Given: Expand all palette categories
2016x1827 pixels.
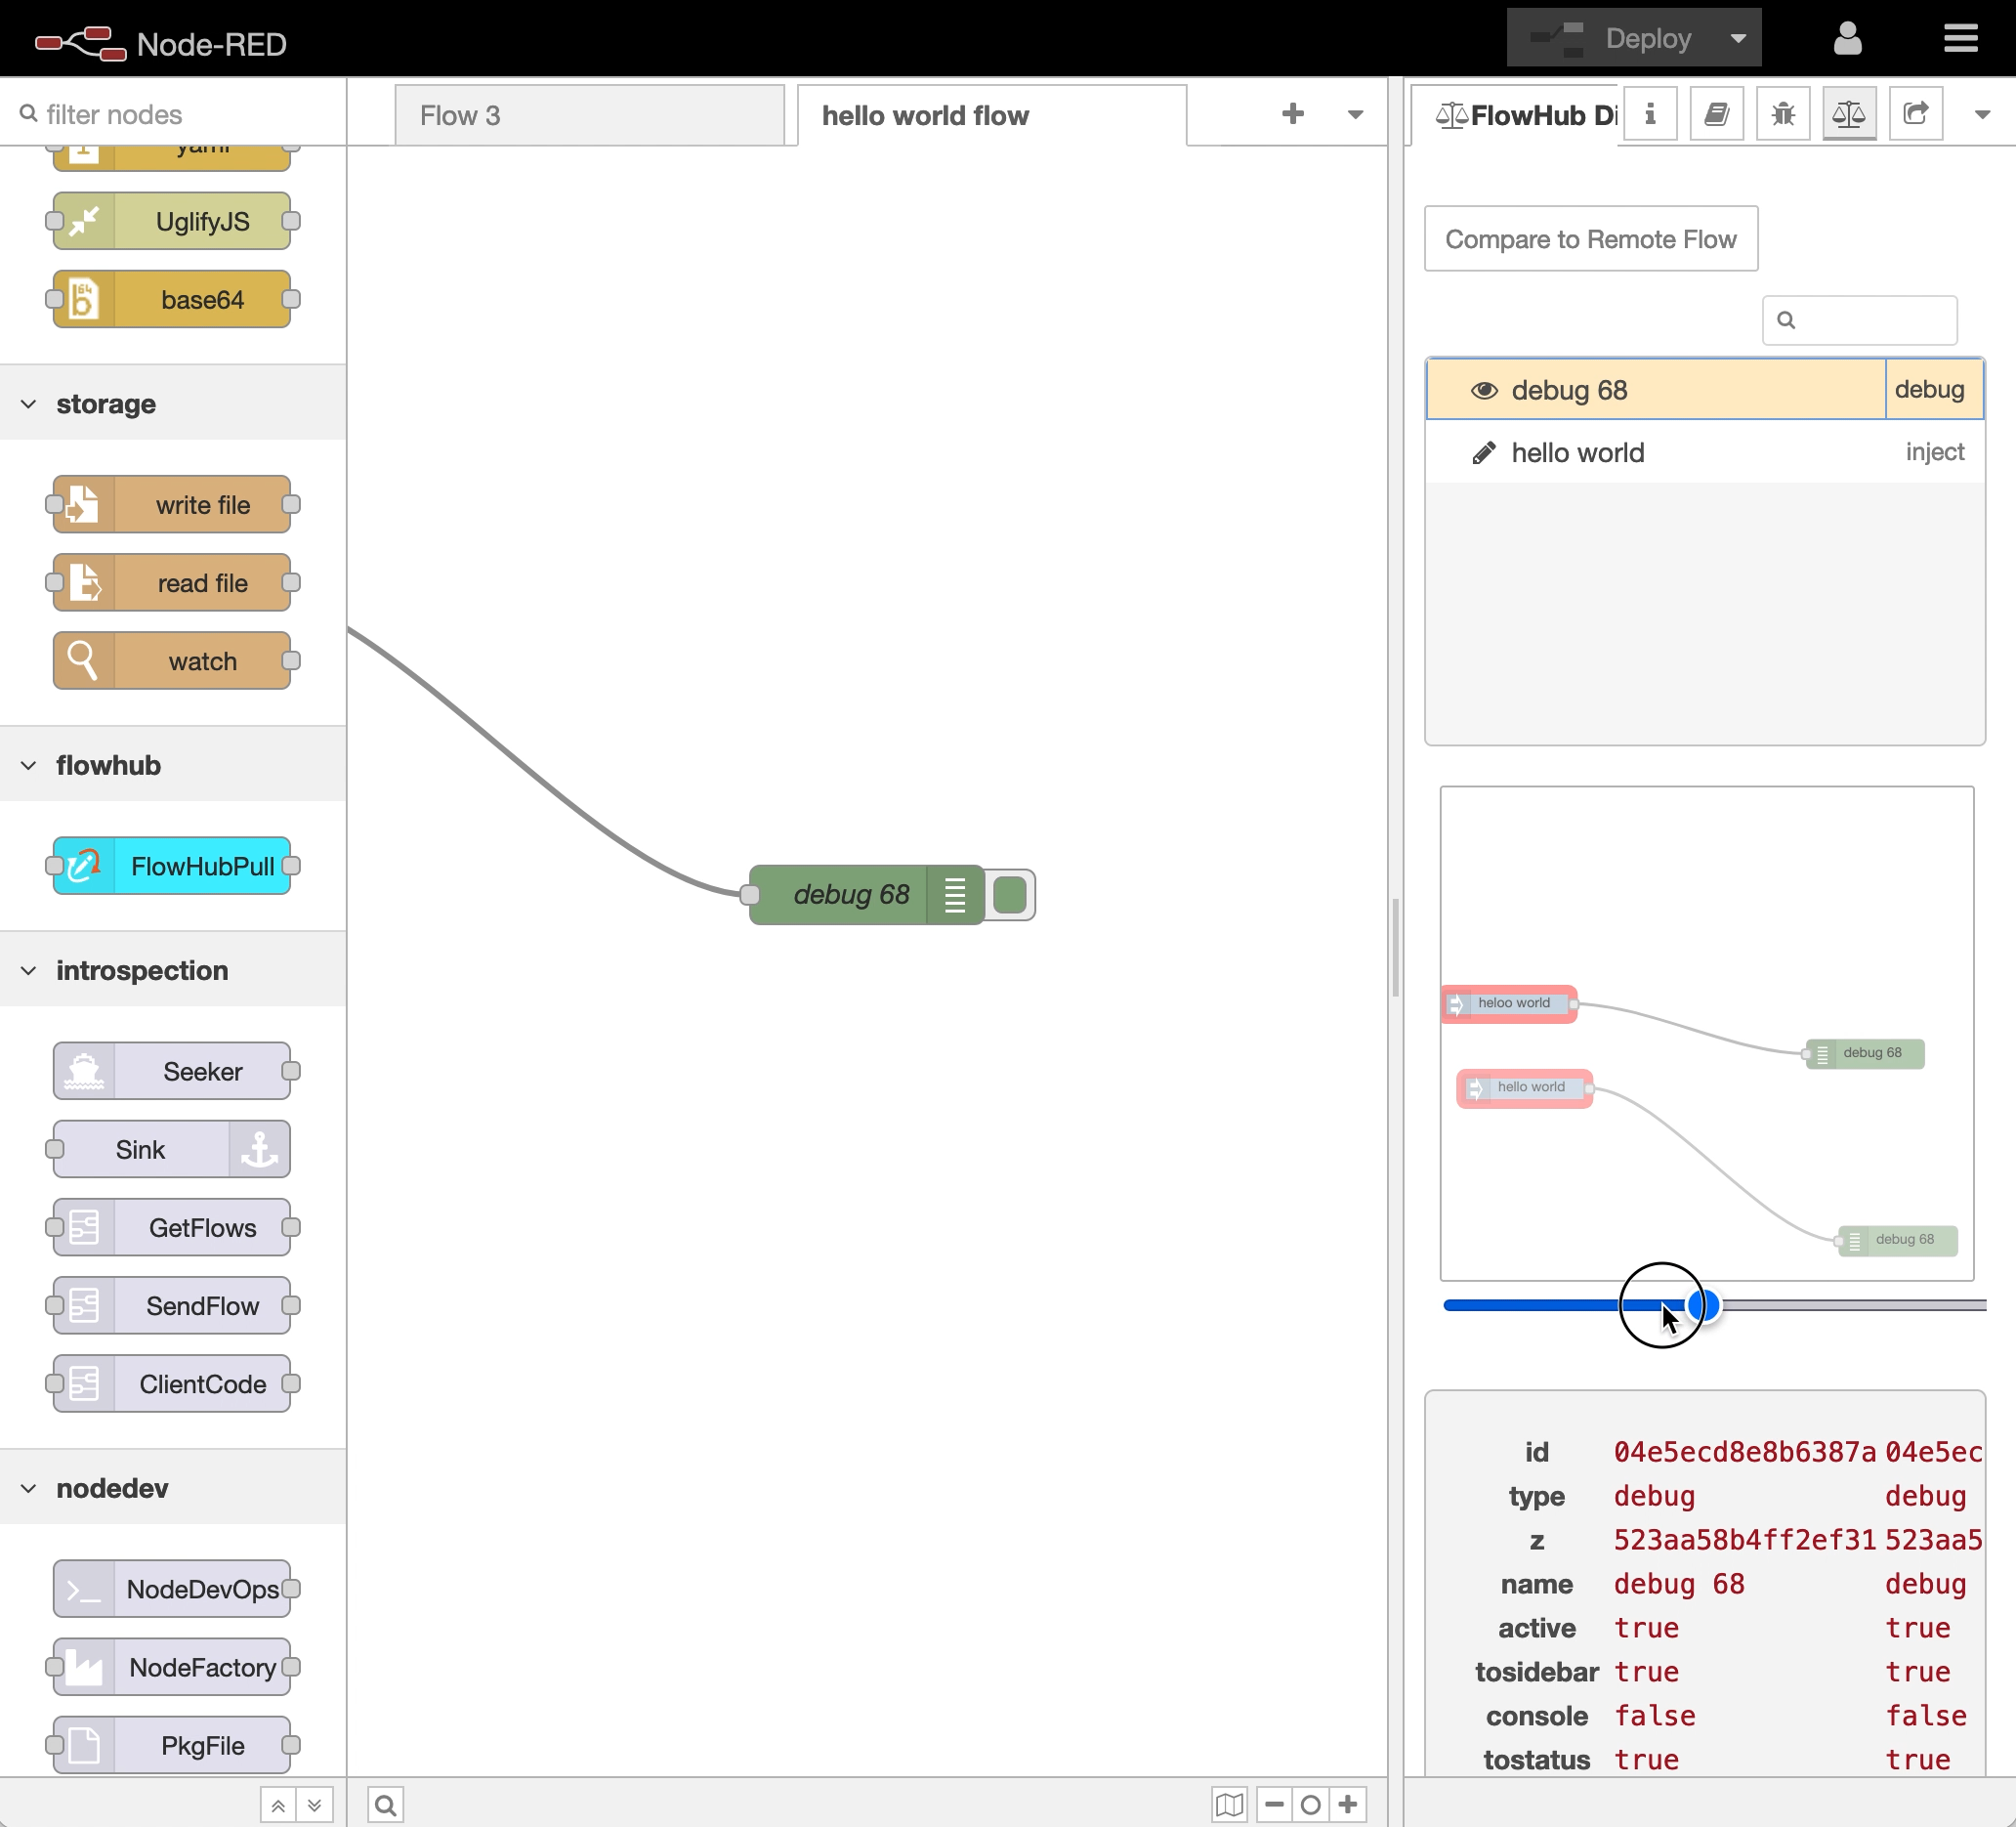Looking at the screenshot, I should pyautogui.click(x=315, y=1804).
